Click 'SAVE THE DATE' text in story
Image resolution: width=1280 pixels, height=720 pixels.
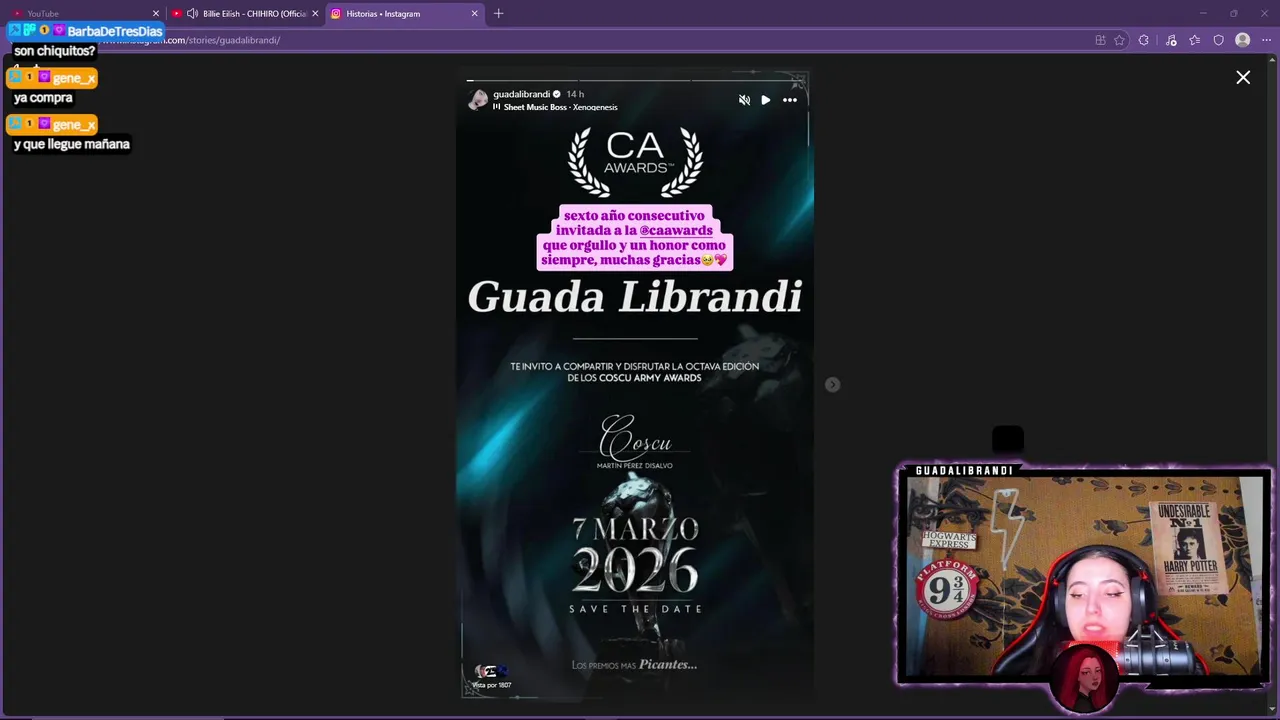[635, 609]
